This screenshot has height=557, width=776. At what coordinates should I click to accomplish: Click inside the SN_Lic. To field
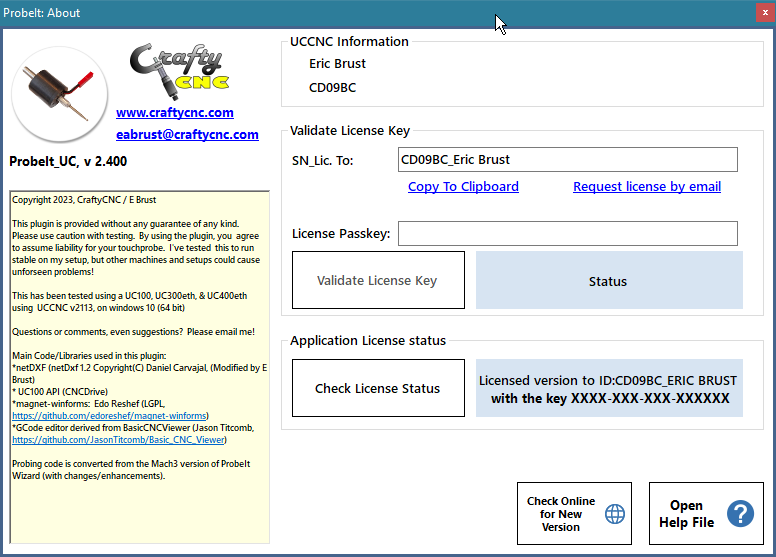[x=568, y=159]
